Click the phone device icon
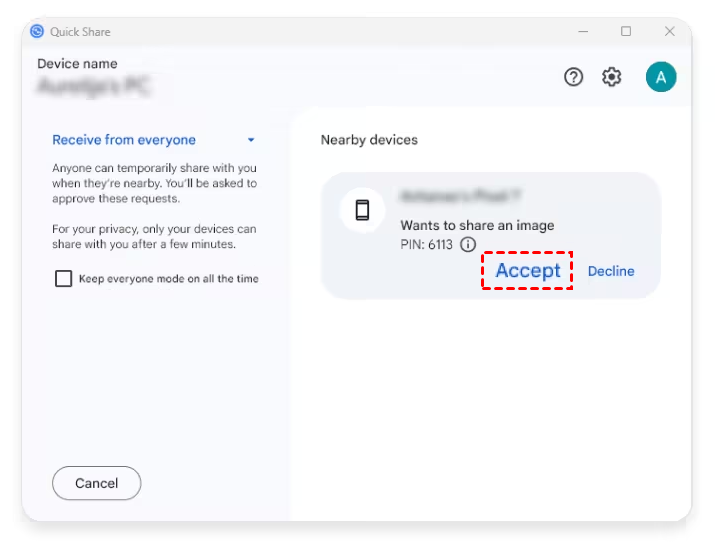Screen dimensions: 715x544 [363, 210]
